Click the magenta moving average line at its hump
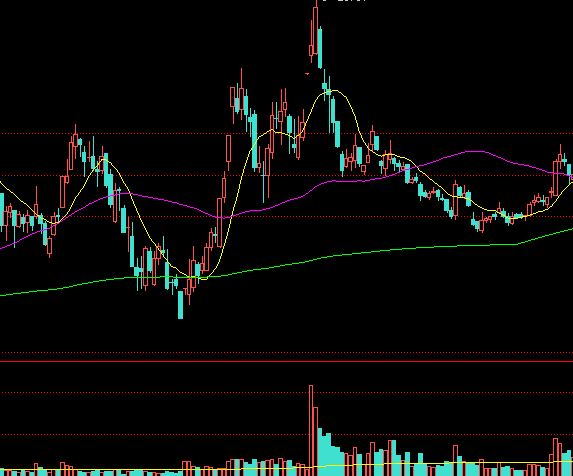Screen dimensions: 573x476 coord(475,151)
